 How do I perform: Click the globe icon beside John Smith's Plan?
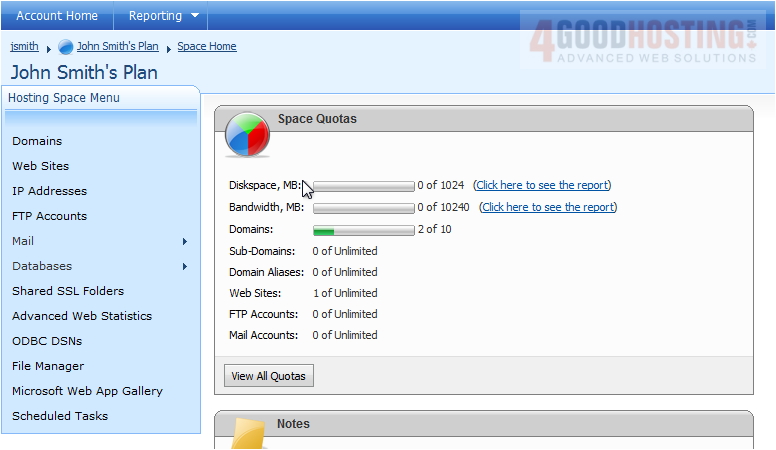click(x=66, y=47)
